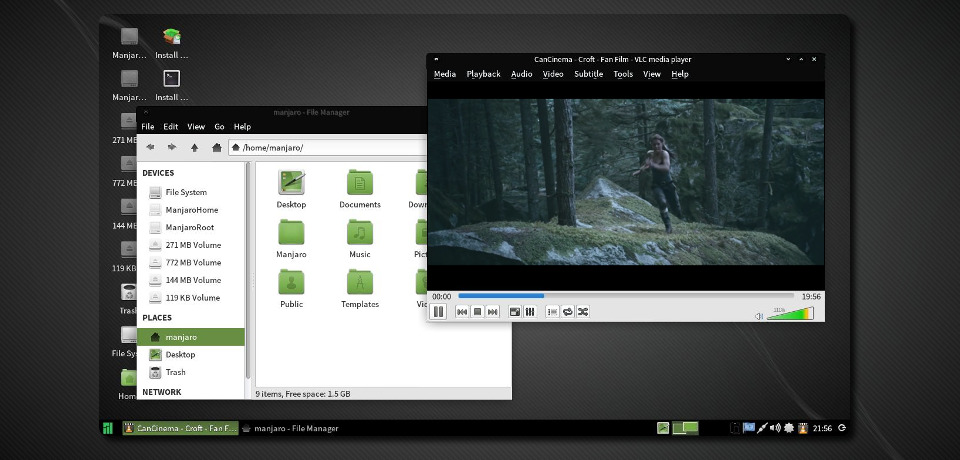Open the volume tray icon on panel

(775, 428)
